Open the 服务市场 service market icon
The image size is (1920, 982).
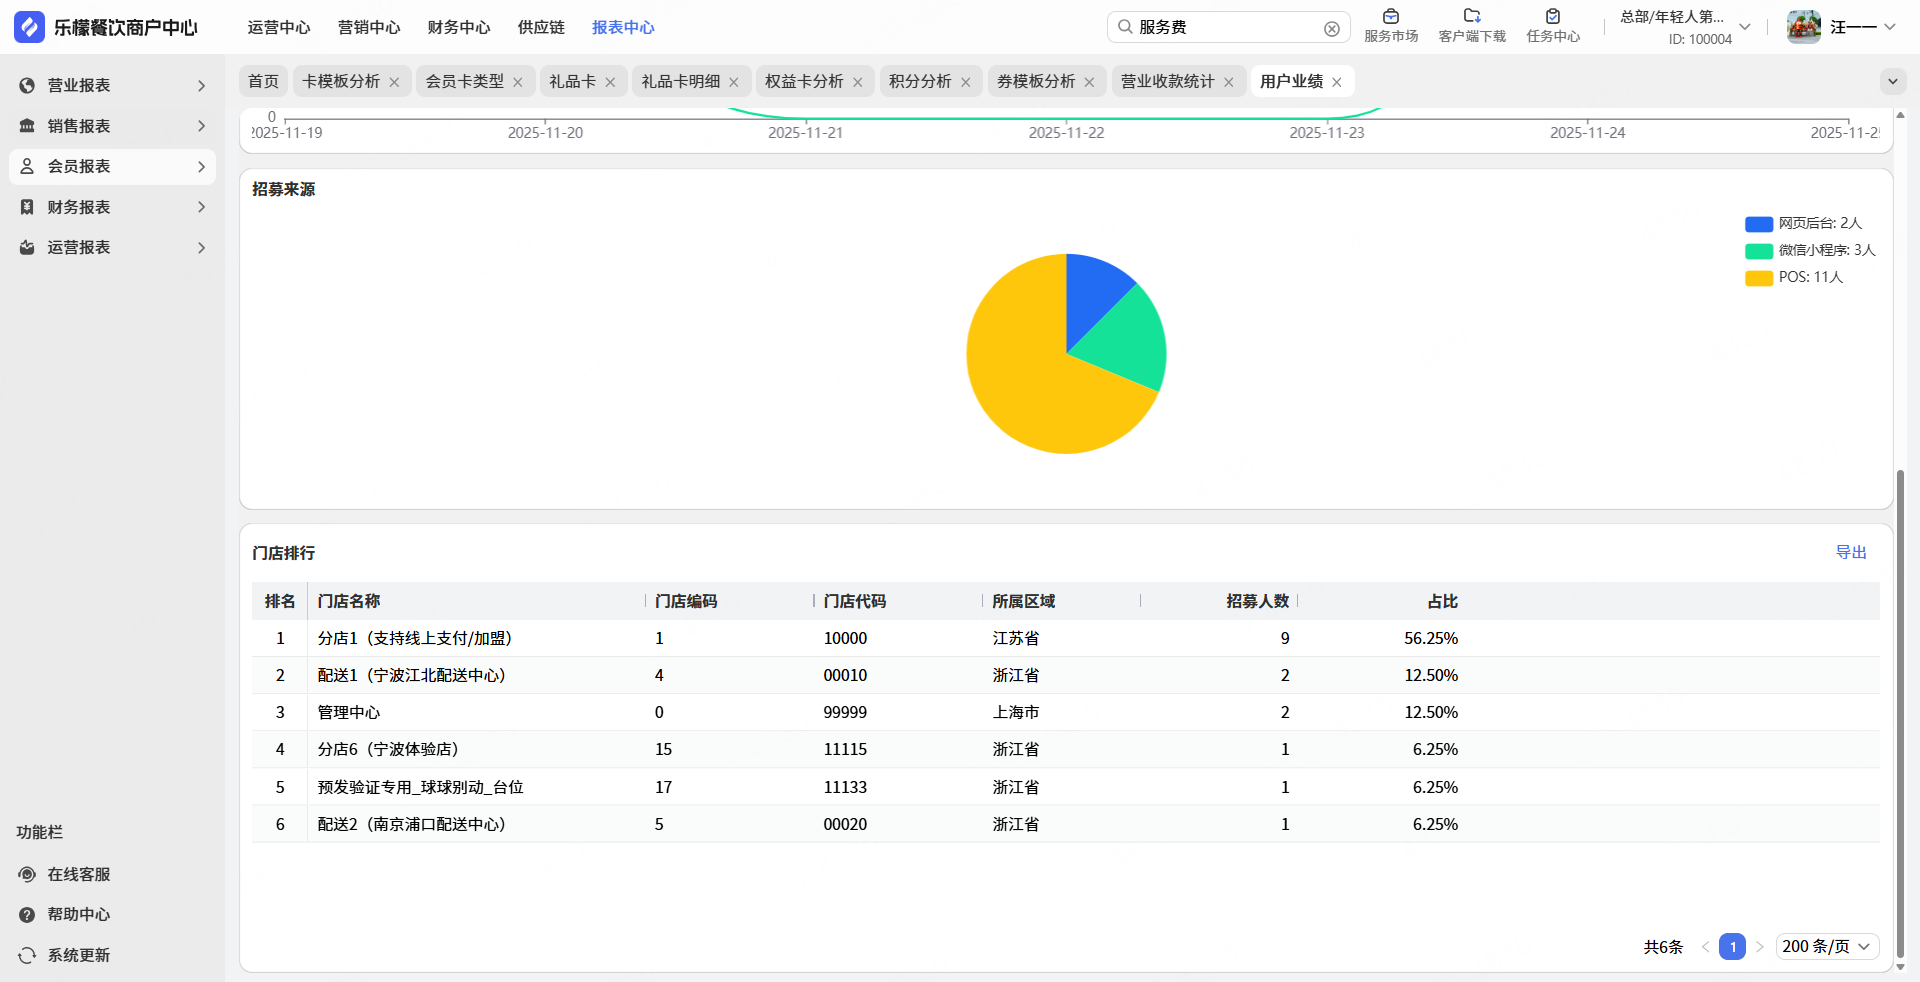1390,17
